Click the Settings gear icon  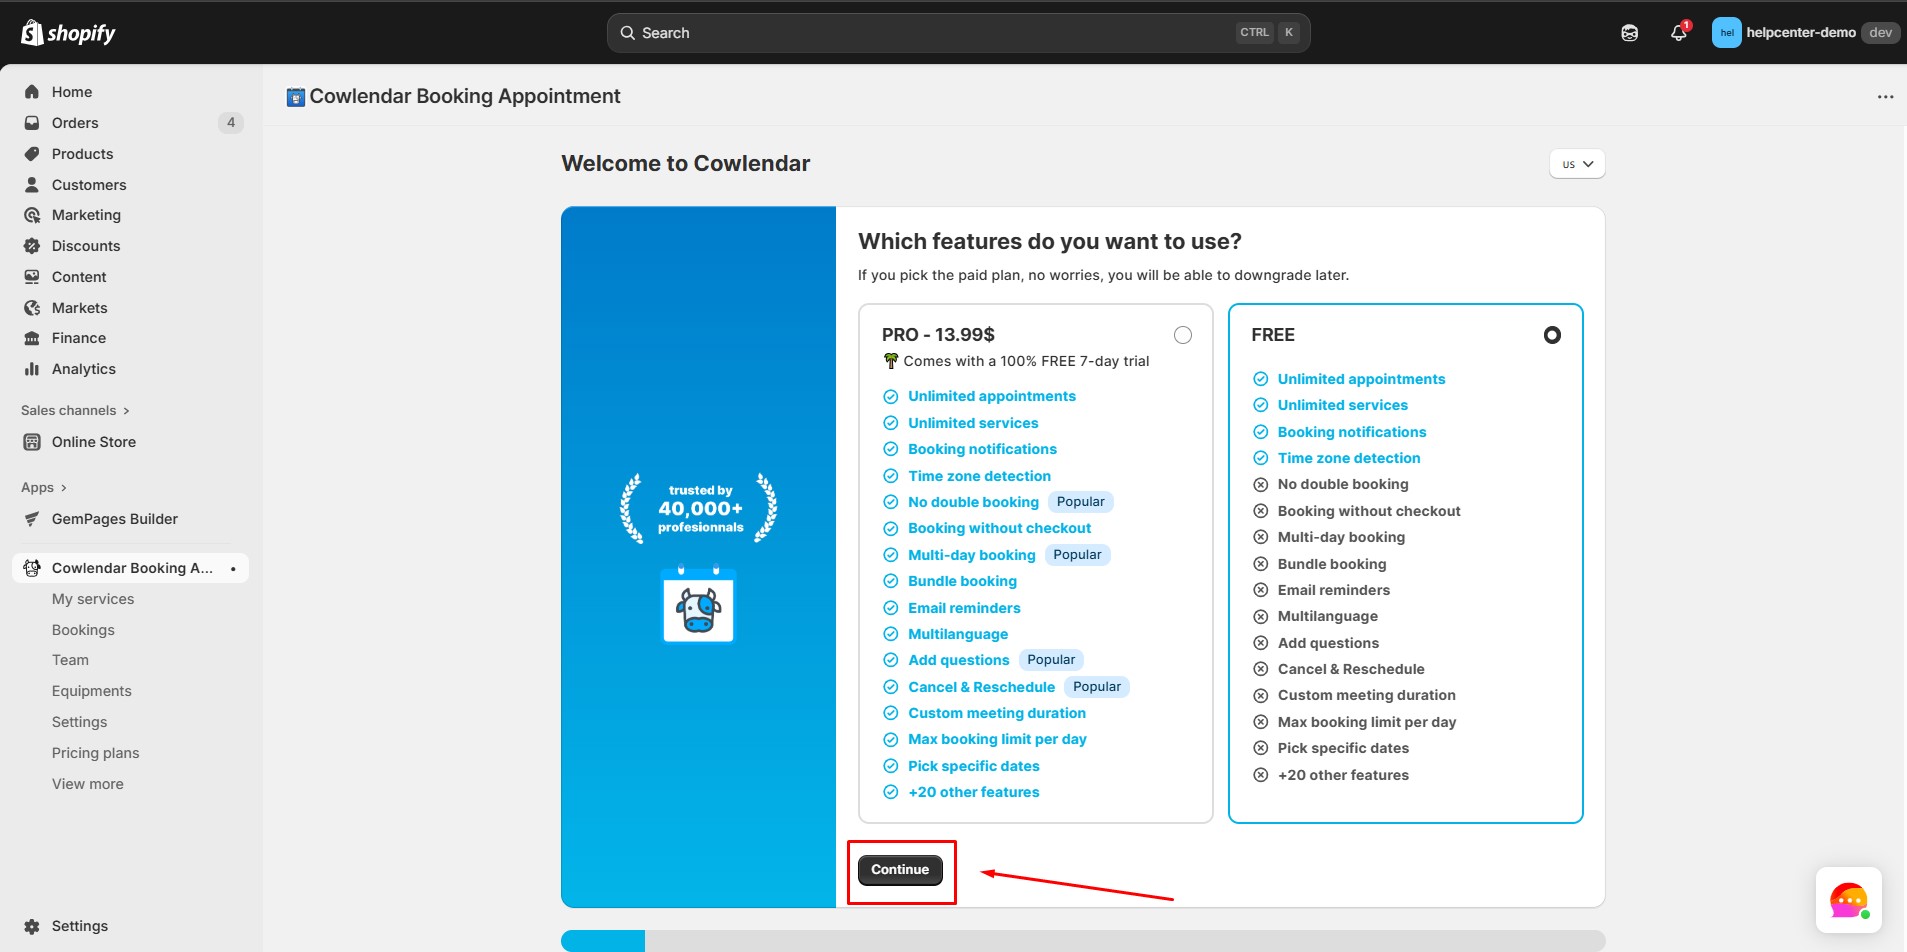click(x=32, y=926)
